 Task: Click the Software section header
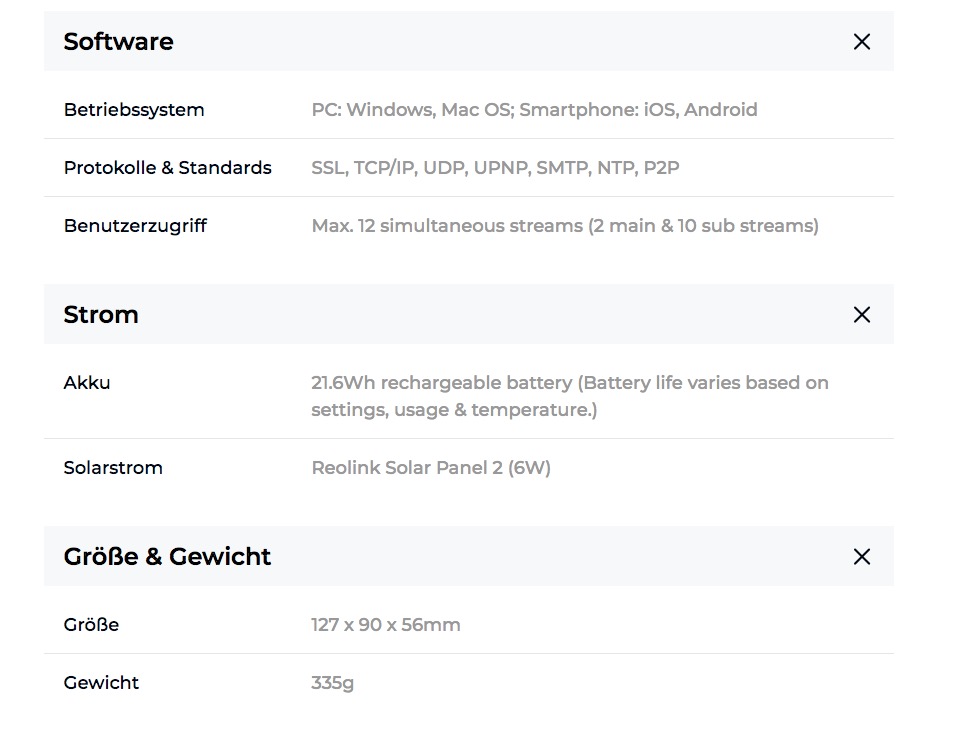tap(119, 42)
